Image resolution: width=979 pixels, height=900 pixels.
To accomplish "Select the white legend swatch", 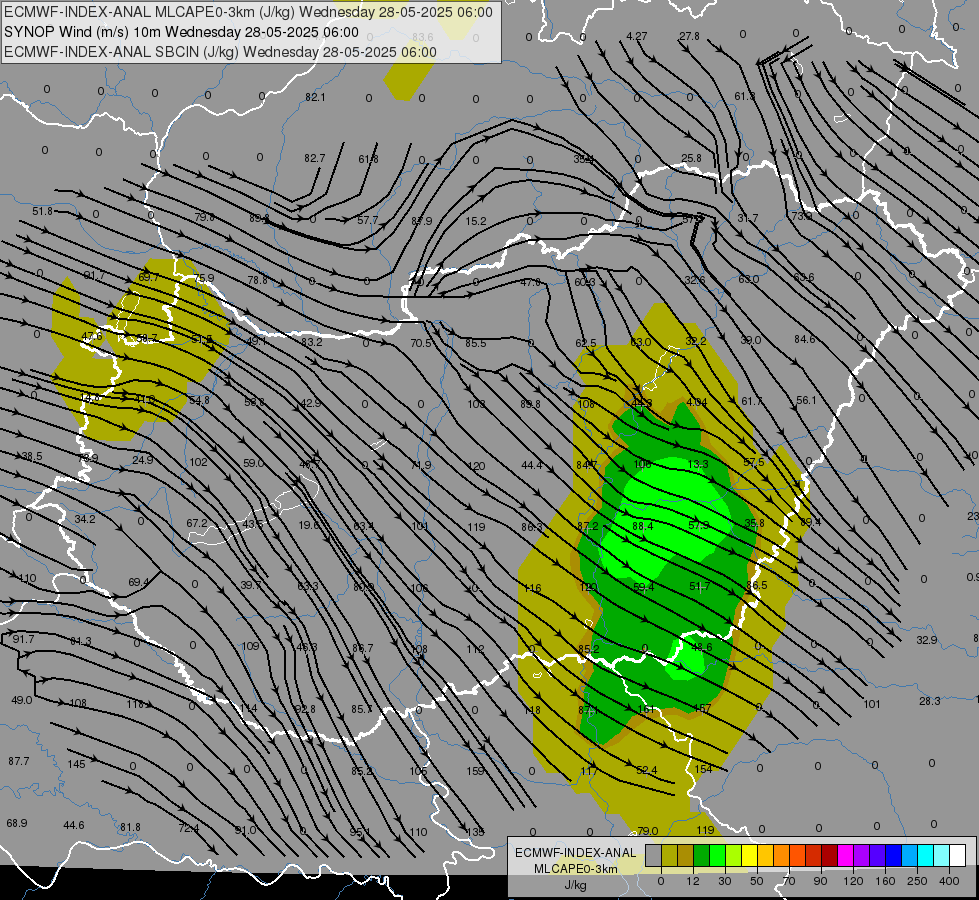I will [957, 855].
